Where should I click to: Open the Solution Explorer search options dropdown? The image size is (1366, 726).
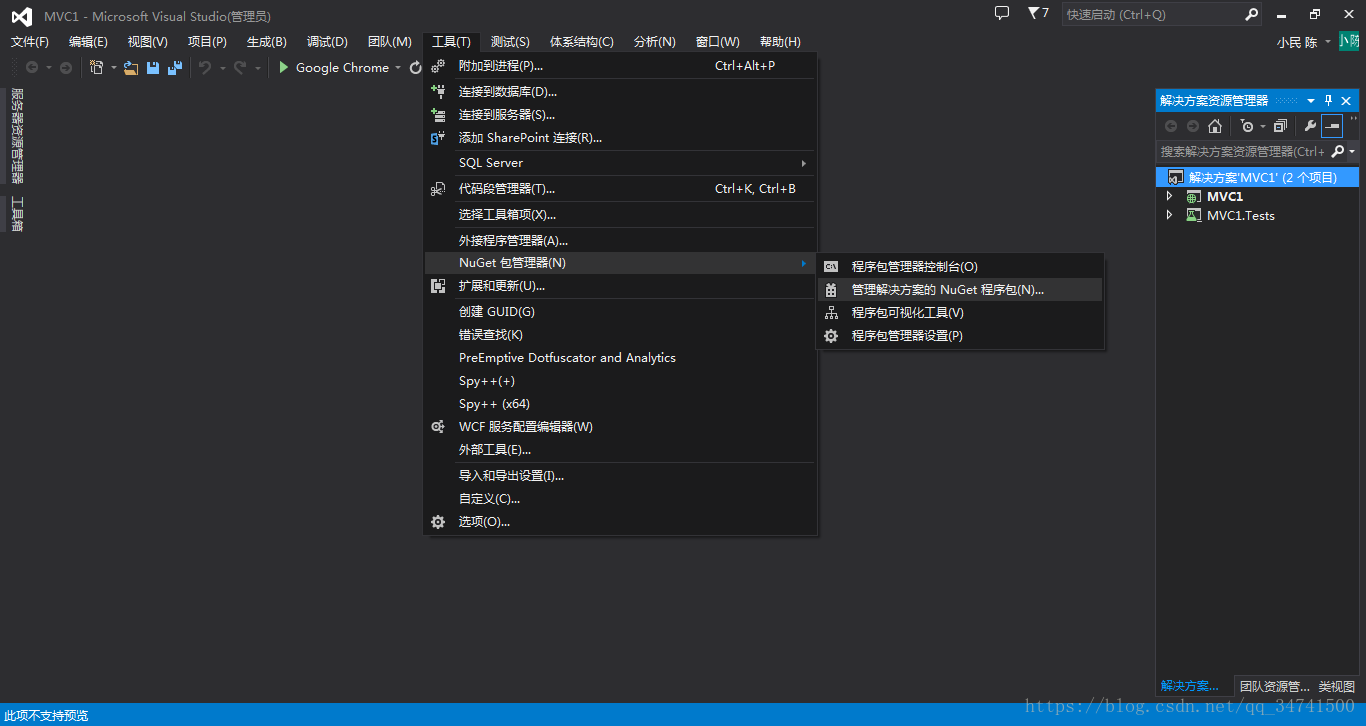pyautogui.click(x=1352, y=152)
